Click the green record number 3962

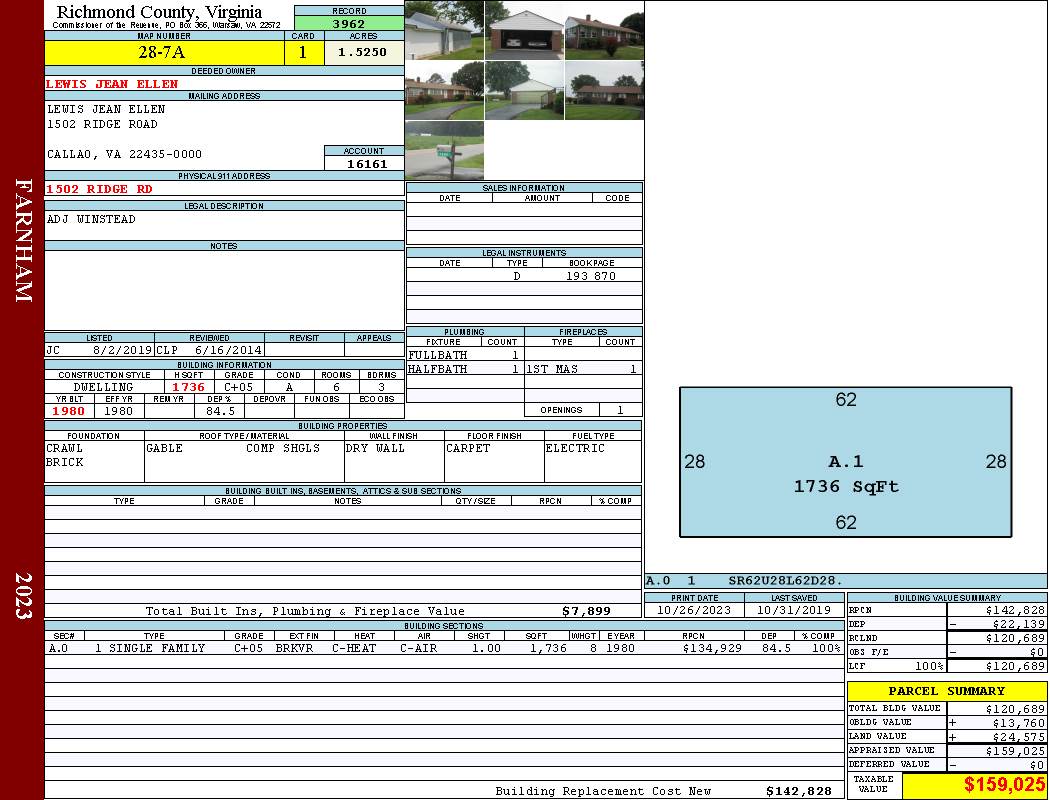click(349, 24)
